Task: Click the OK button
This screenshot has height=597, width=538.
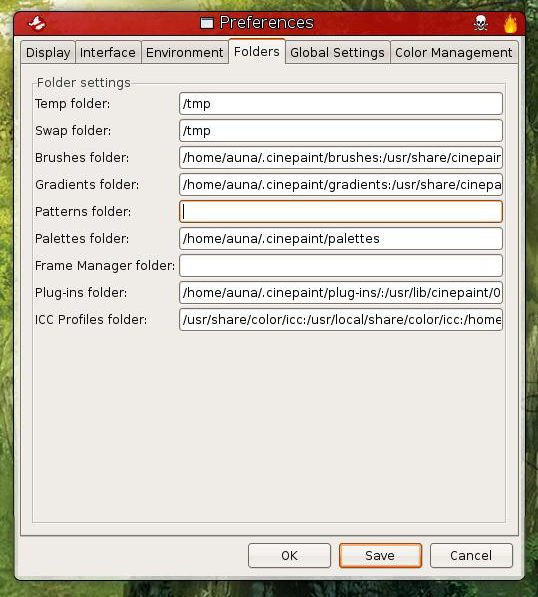Action: [289, 555]
